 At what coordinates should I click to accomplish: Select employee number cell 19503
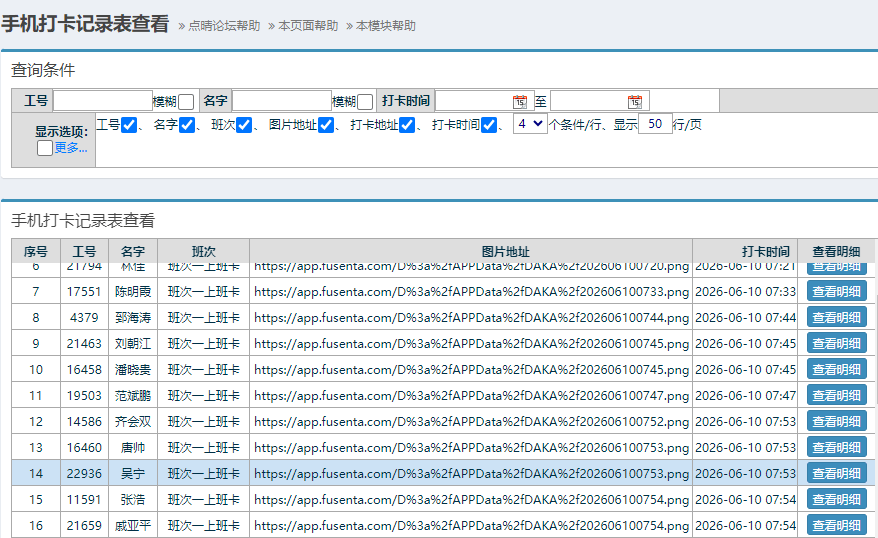pos(85,396)
